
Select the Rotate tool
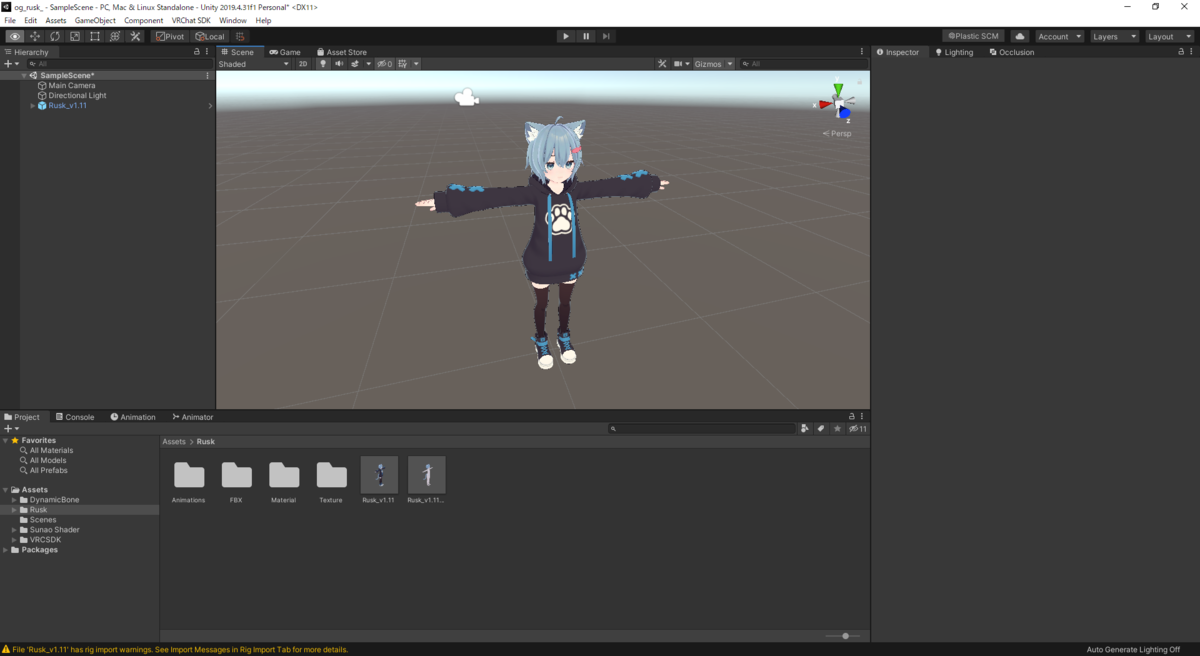pos(54,36)
